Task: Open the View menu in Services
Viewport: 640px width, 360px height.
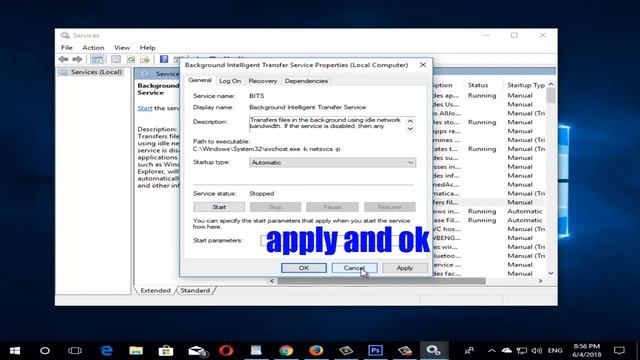Action: [x=122, y=48]
